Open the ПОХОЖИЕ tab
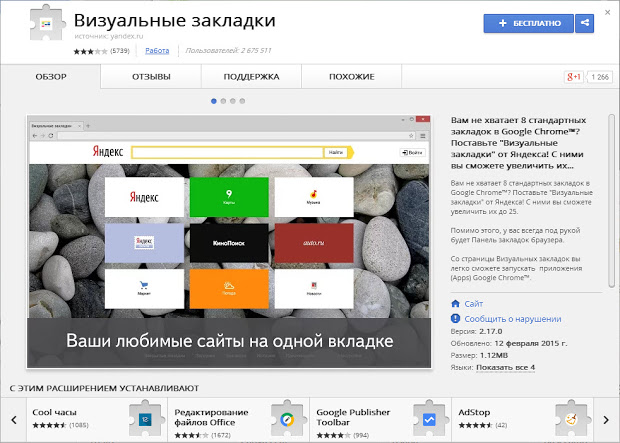 [352, 77]
